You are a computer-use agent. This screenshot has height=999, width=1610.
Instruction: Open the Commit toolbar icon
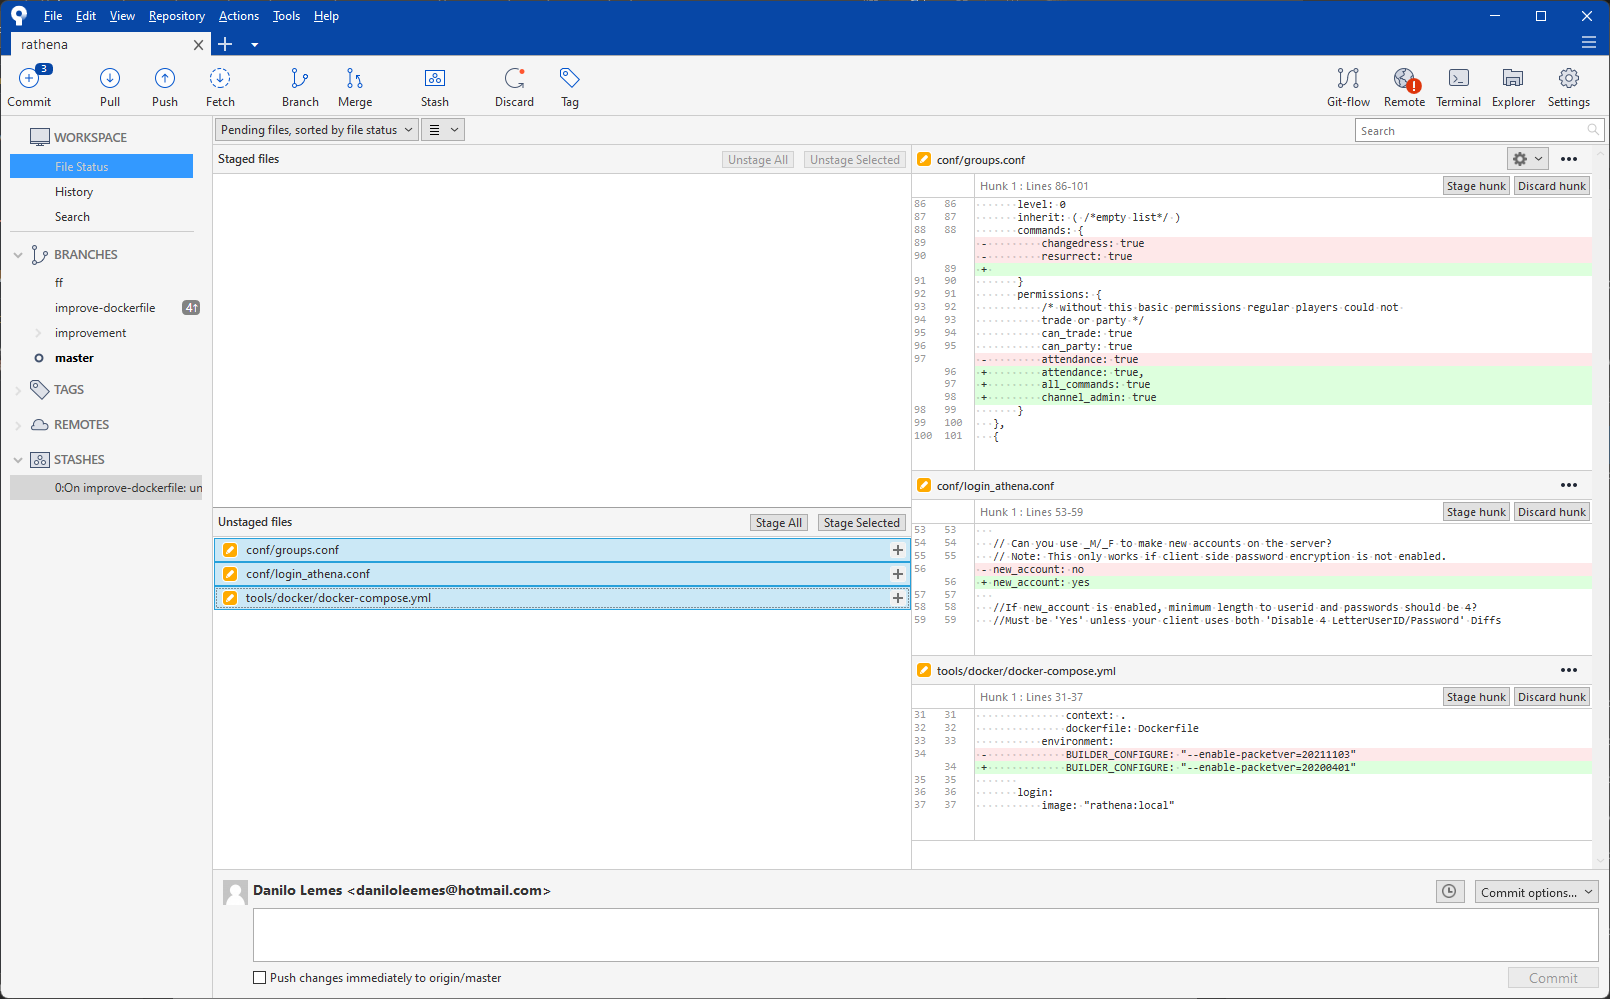(29, 86)
